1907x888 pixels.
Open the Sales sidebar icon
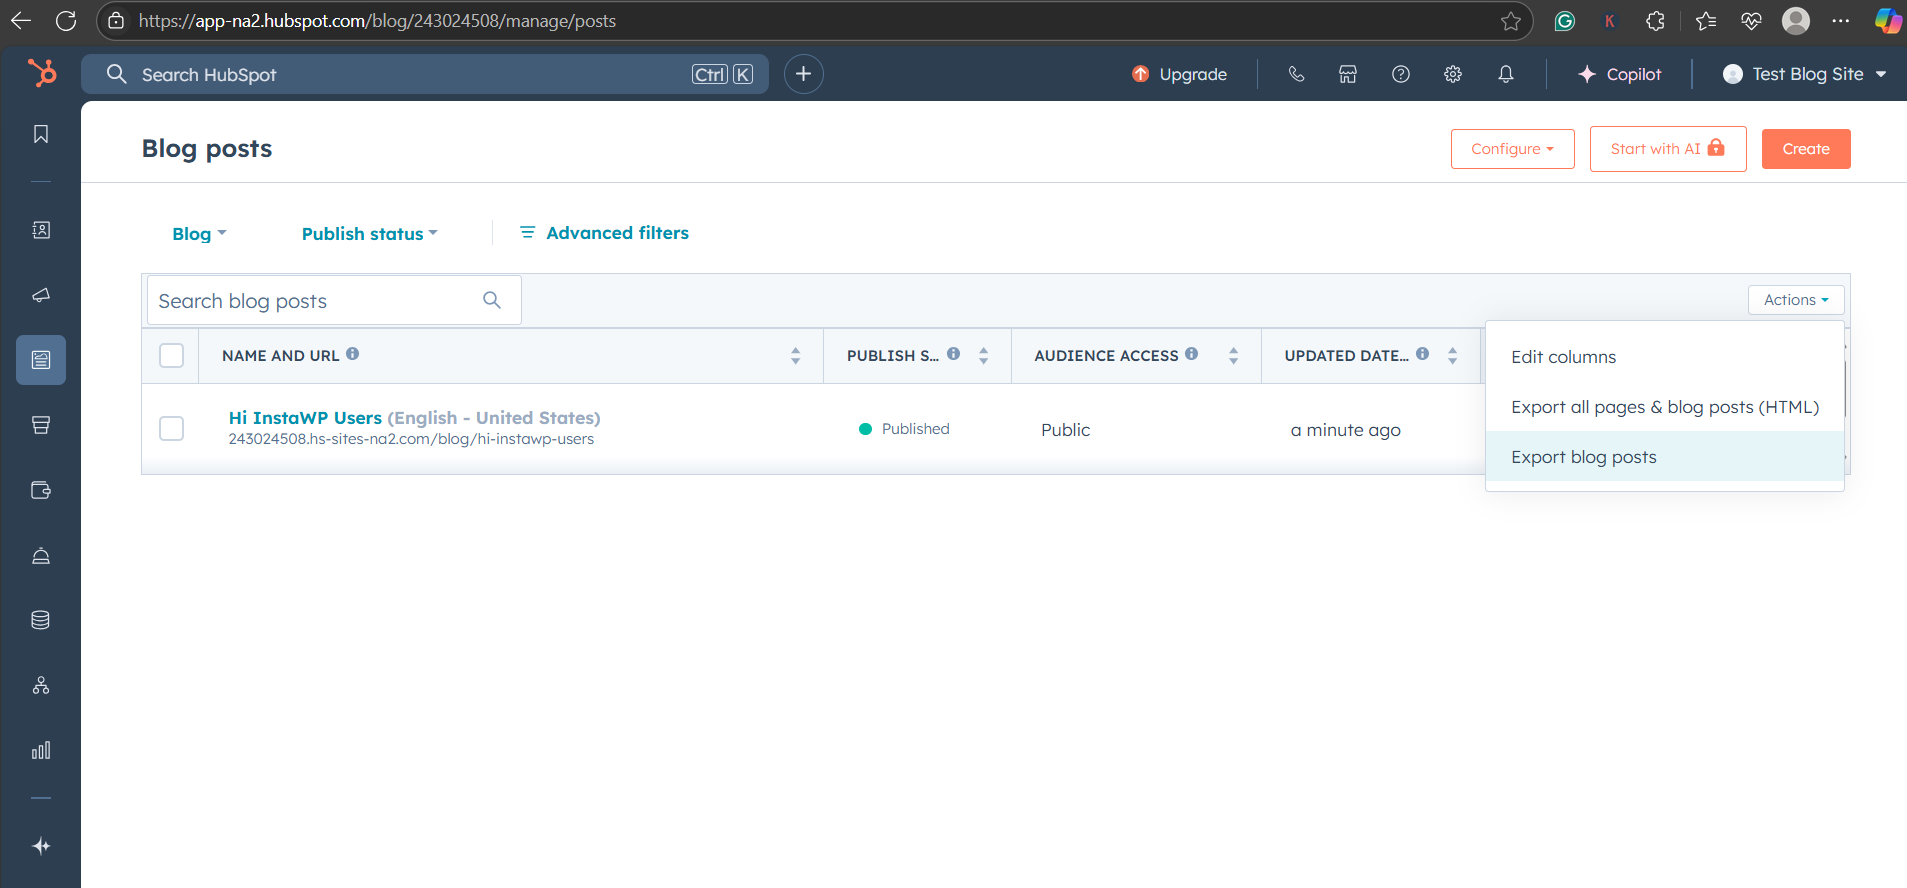pos(41,425)
